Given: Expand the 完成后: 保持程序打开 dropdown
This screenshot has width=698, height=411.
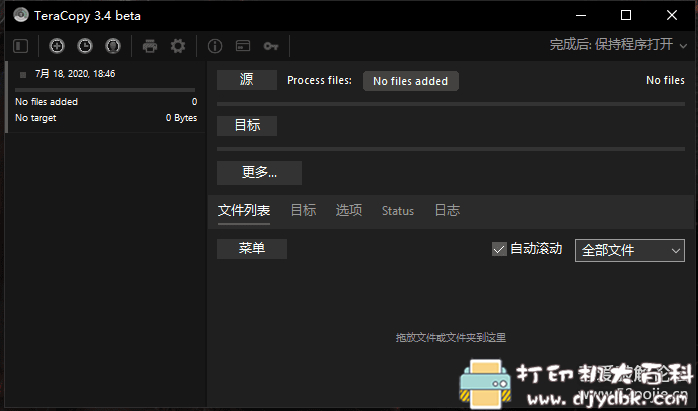Looking at the screenshot, I should (618, 45).
